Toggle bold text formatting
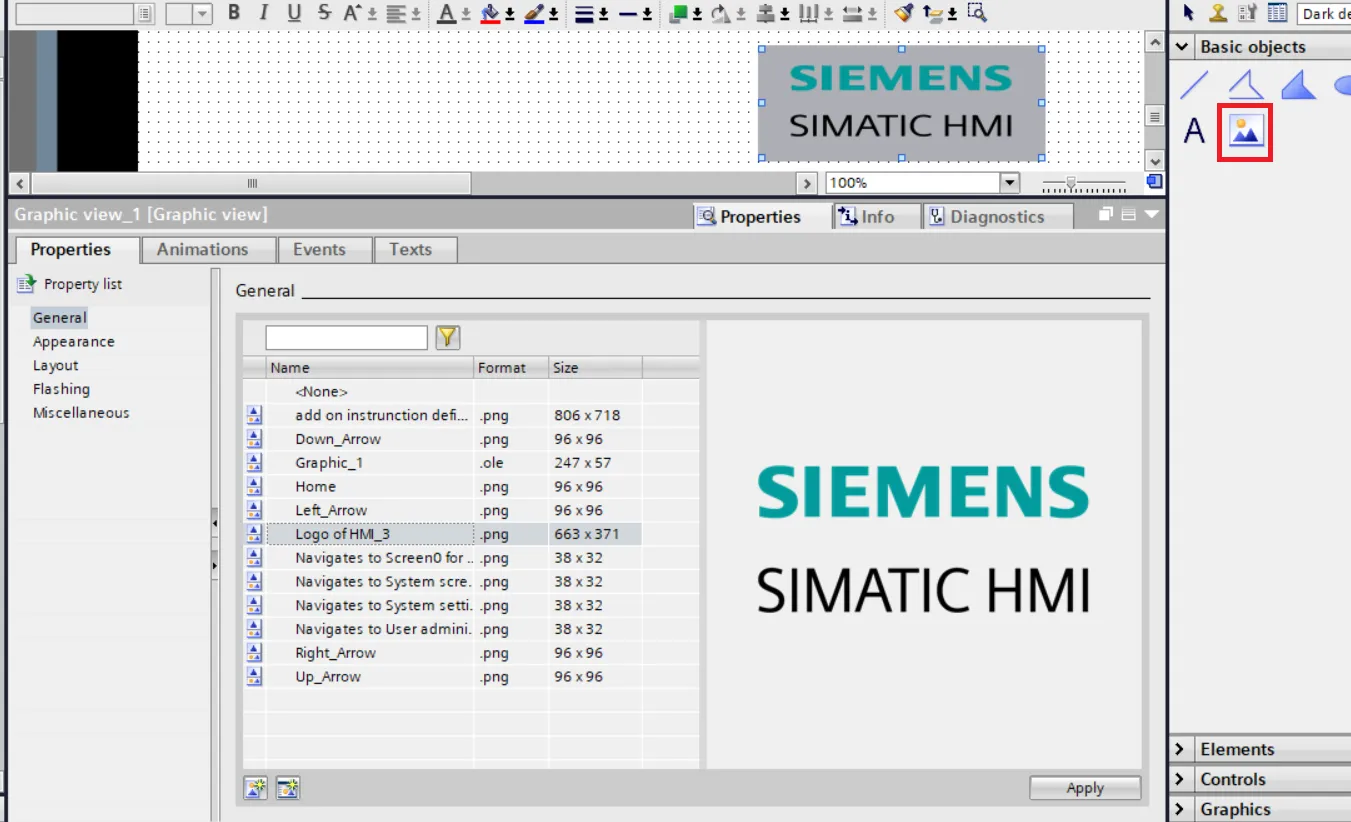This screenshot has width=1351, height=822. click(x=234, y=13)
